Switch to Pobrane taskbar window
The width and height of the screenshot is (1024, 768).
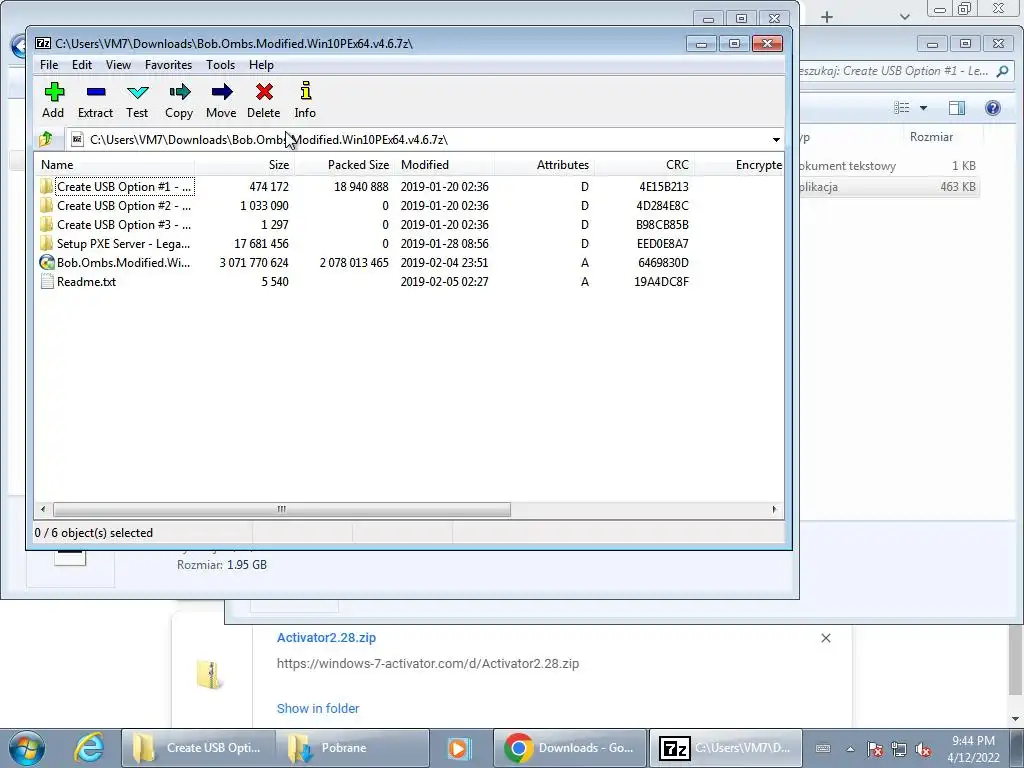point(352,748)
